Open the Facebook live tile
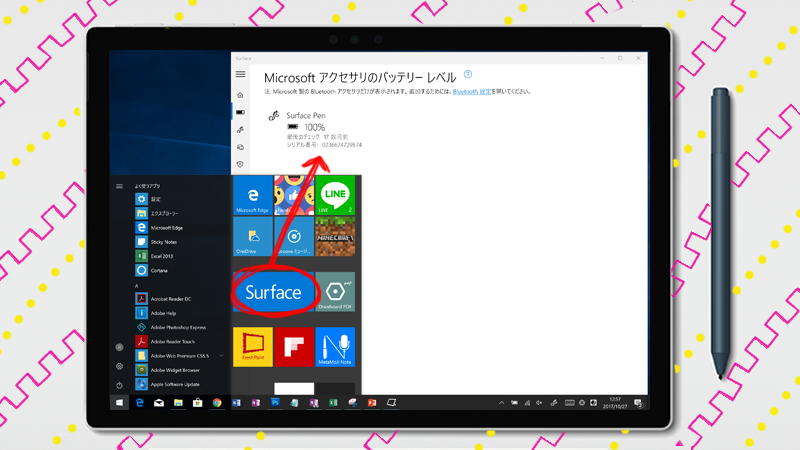Viewport: 800px width, 450px height. tap(294, 195)
